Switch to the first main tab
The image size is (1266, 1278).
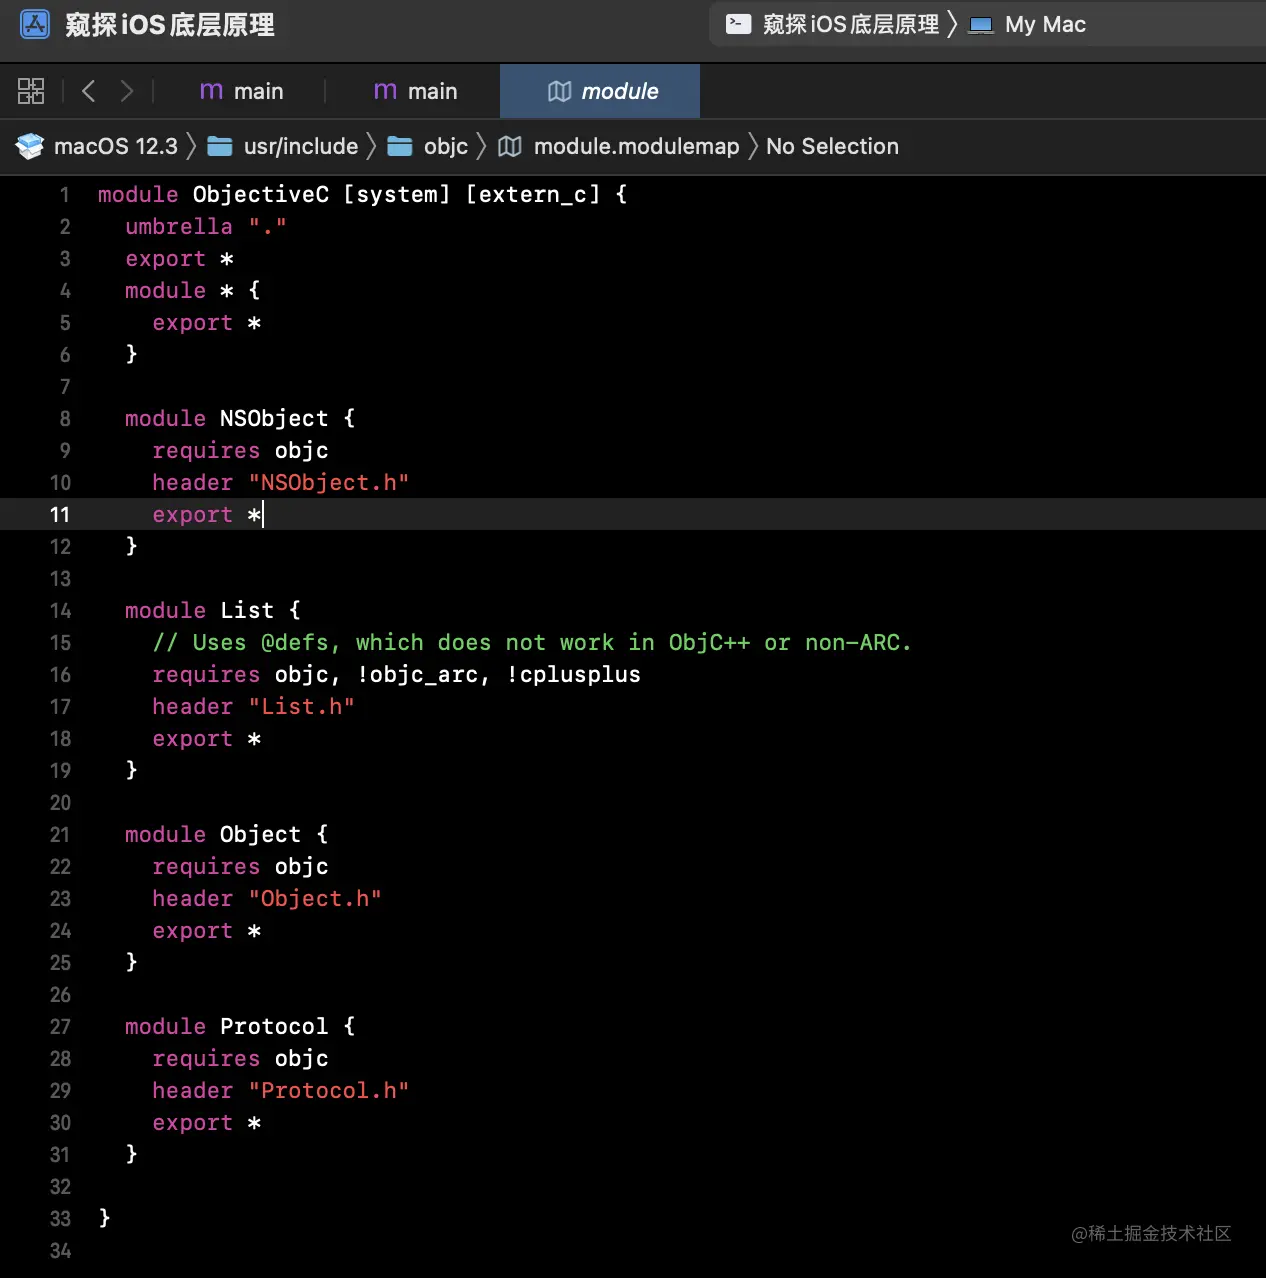(x=241, y=91)
